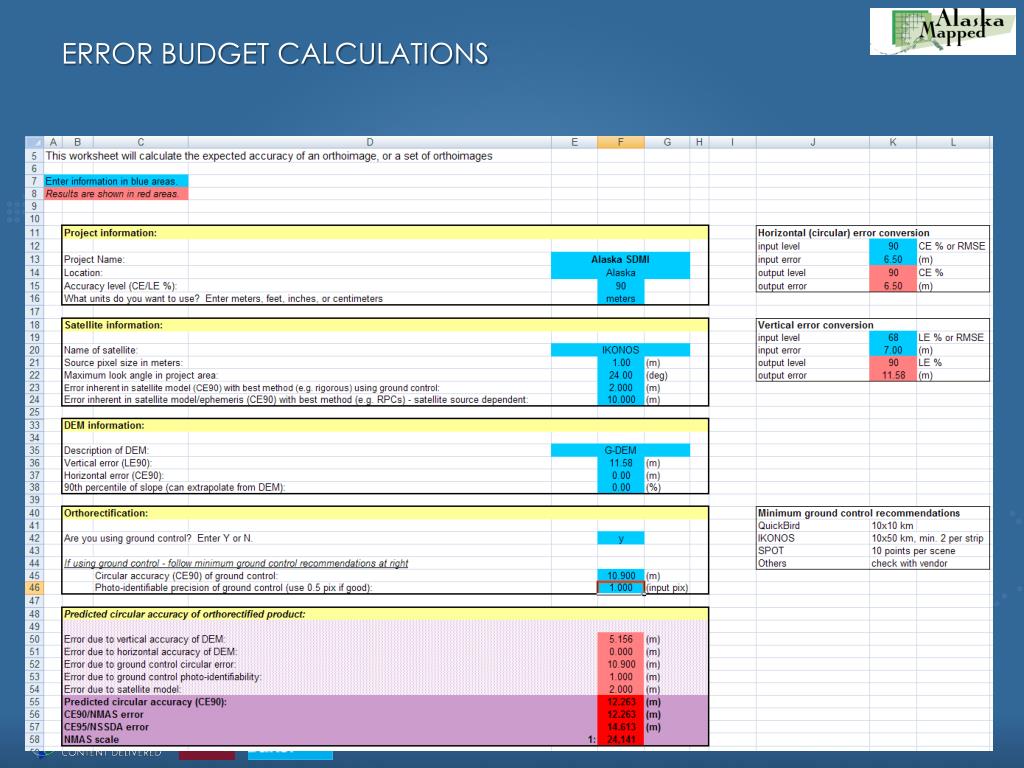Image resolution: width=1024 pixels, height=768 pixels.
Task: Select the row 58 header
Action: click(x=34, y=739)
